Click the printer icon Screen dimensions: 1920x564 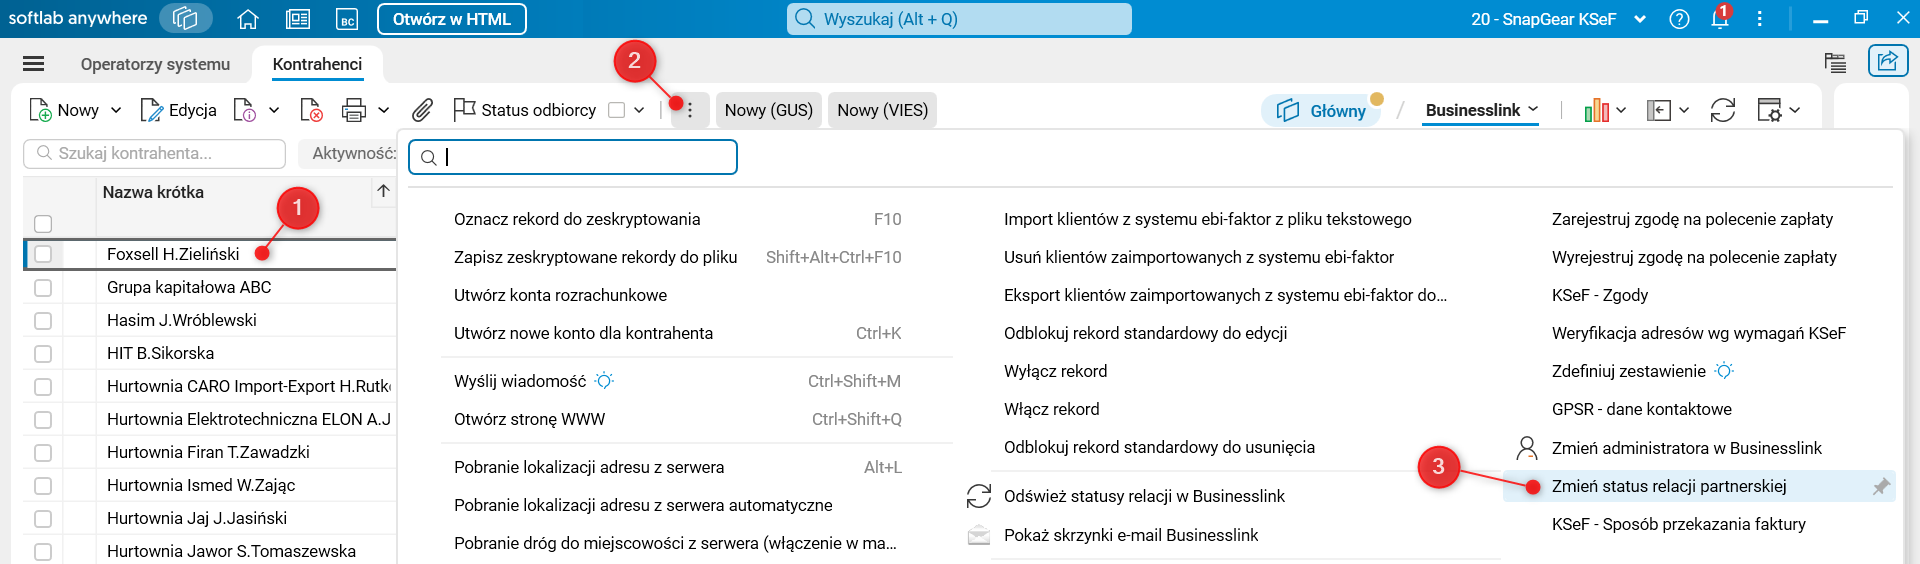[354, 110]
